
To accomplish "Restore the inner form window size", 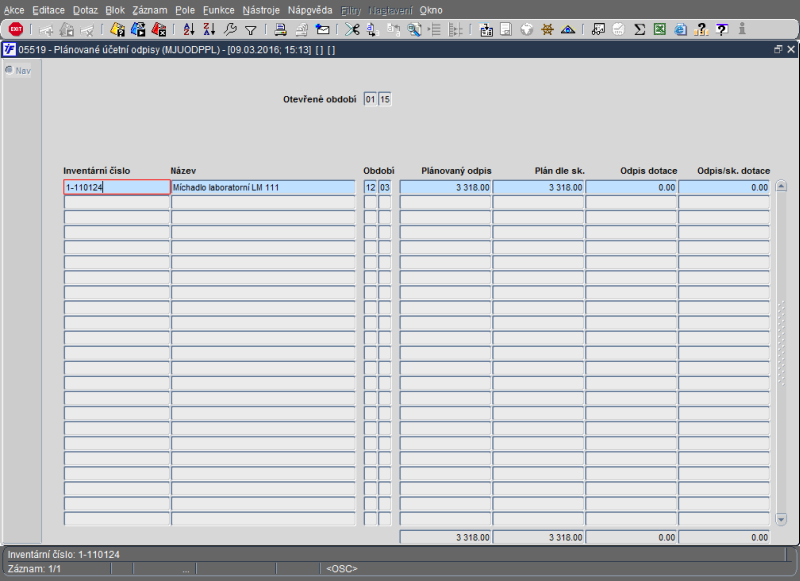I will [778, 49].
